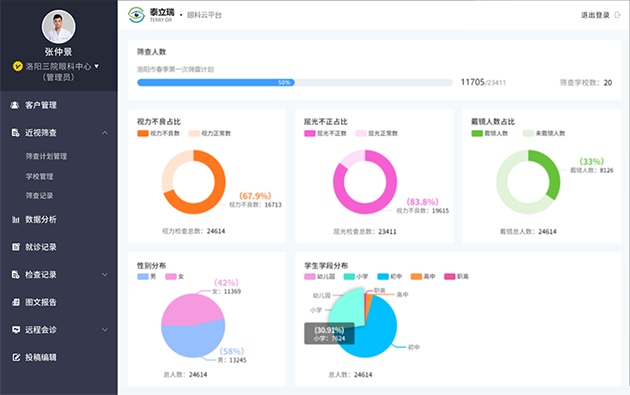Click the 退出登录 link
Image resolution: width=630 pixels, height=395 pixels.
click(595, 15)
